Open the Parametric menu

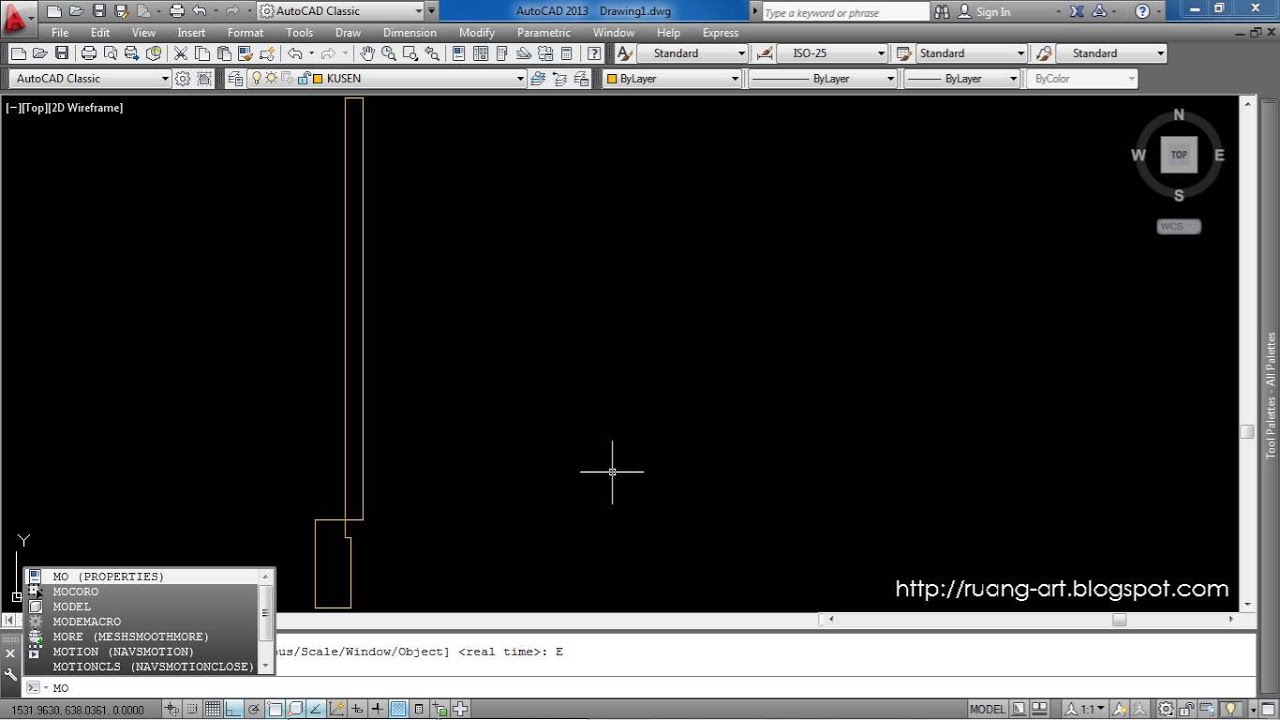pos(544,32)
